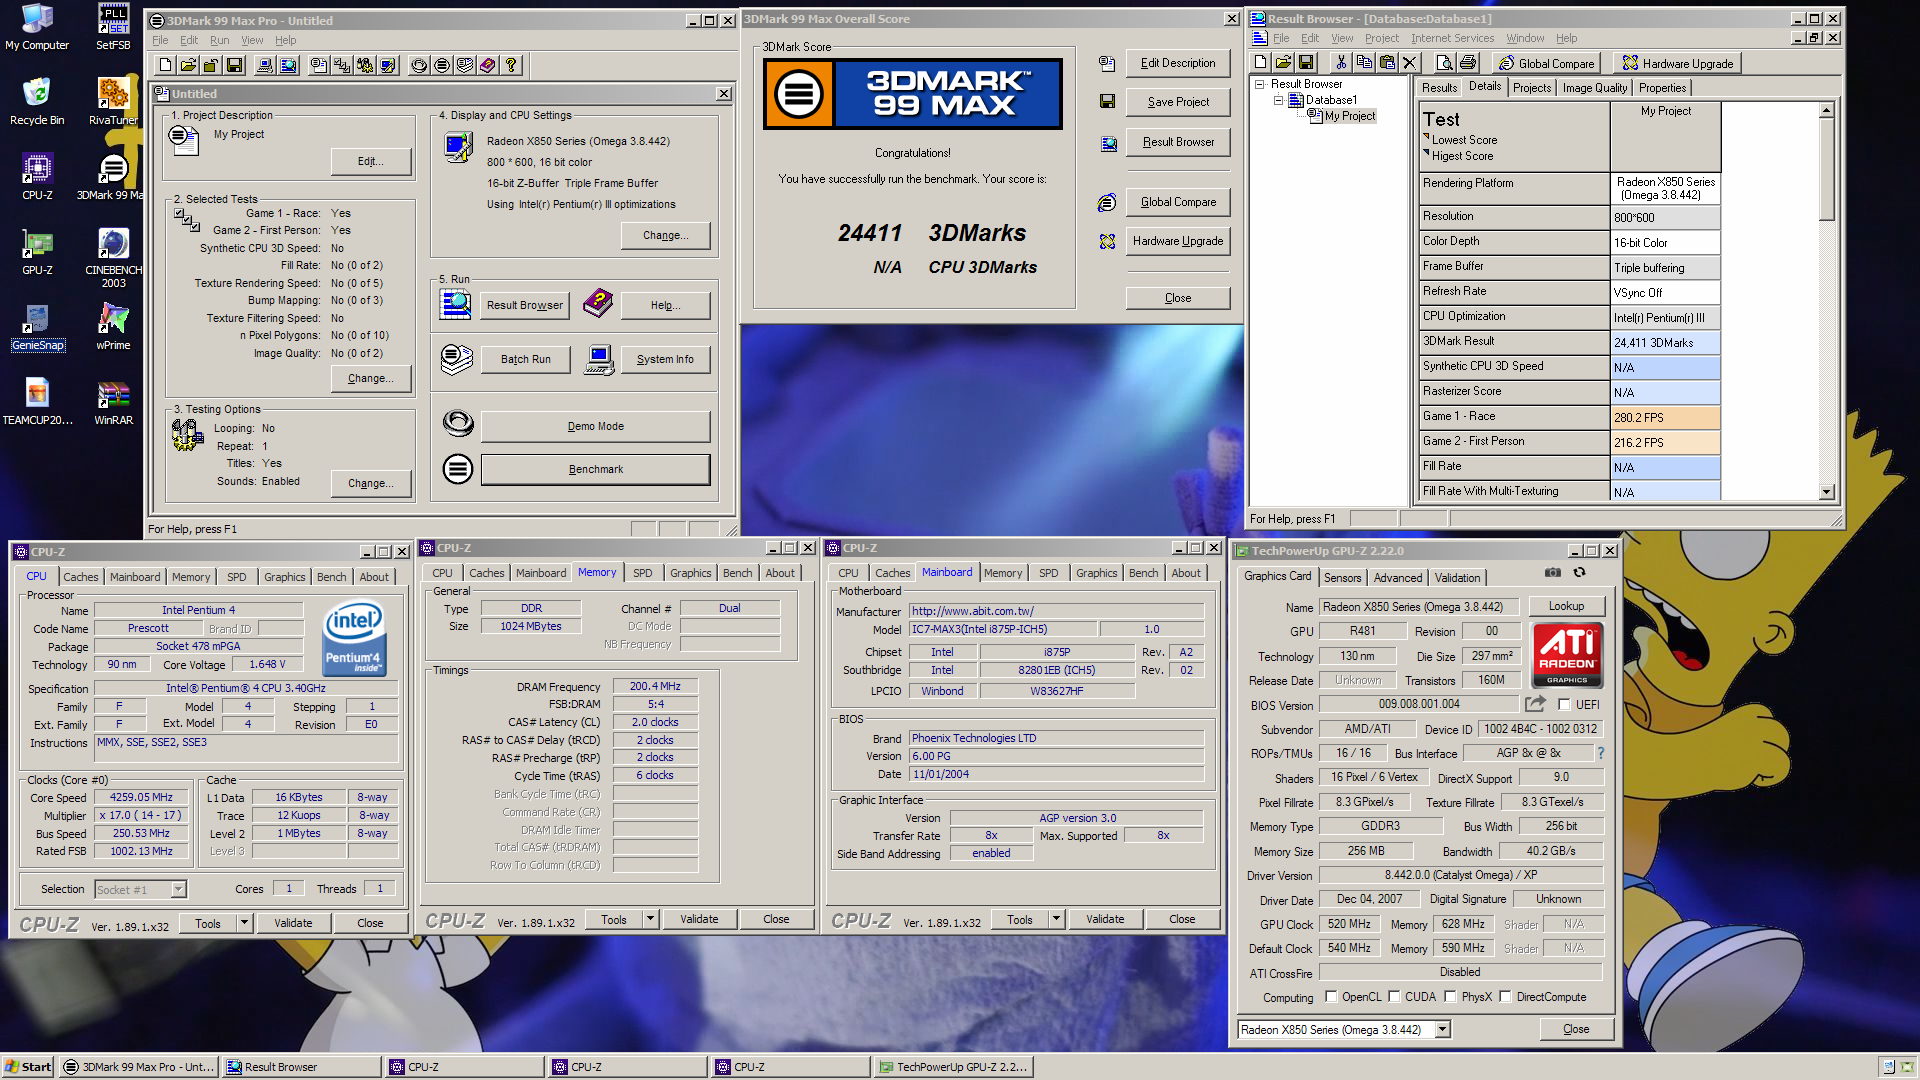Click the Demo Mode ring icon in 3DMark toolbar

419,65
